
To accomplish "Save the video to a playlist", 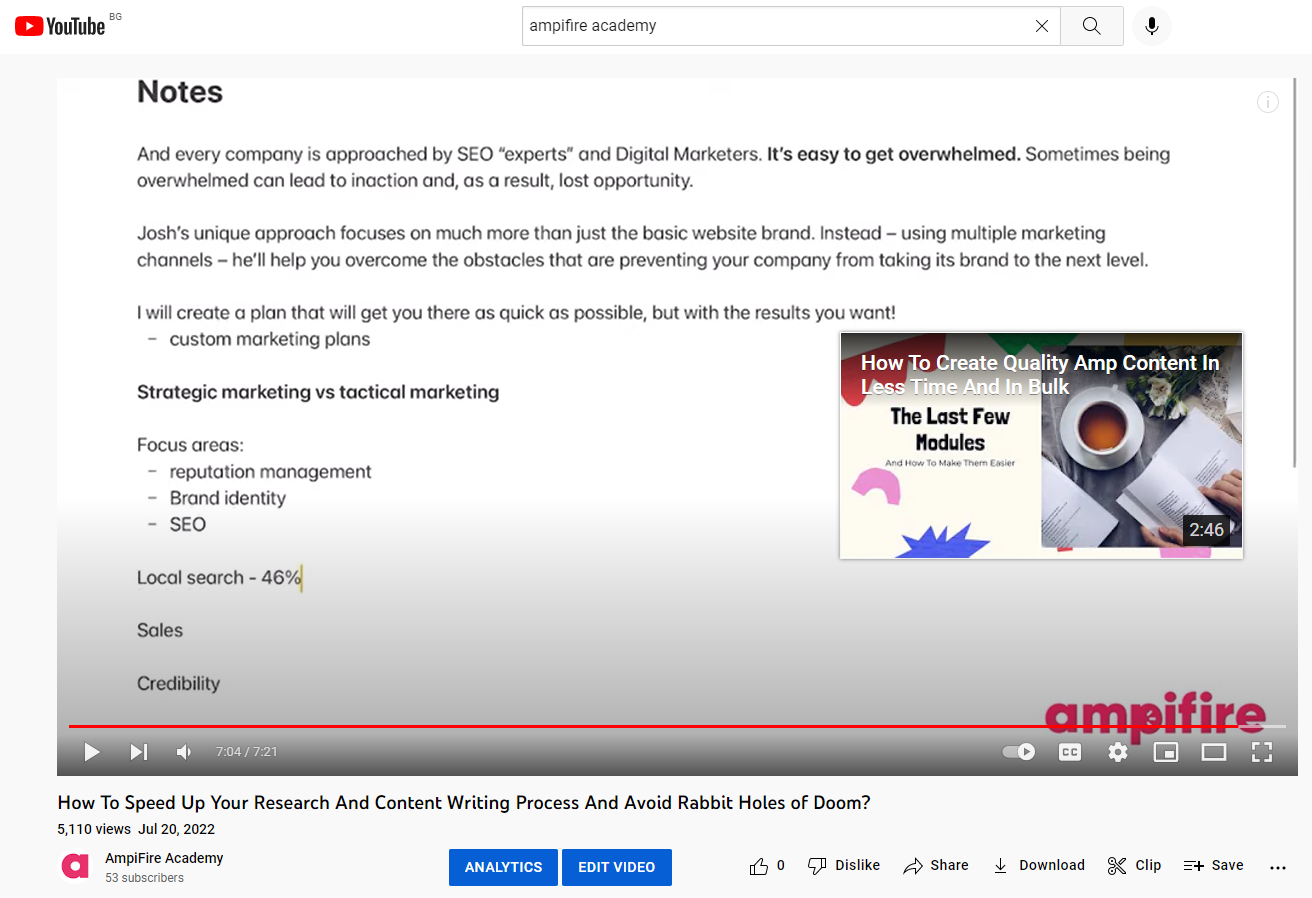I will (1214, 866).
